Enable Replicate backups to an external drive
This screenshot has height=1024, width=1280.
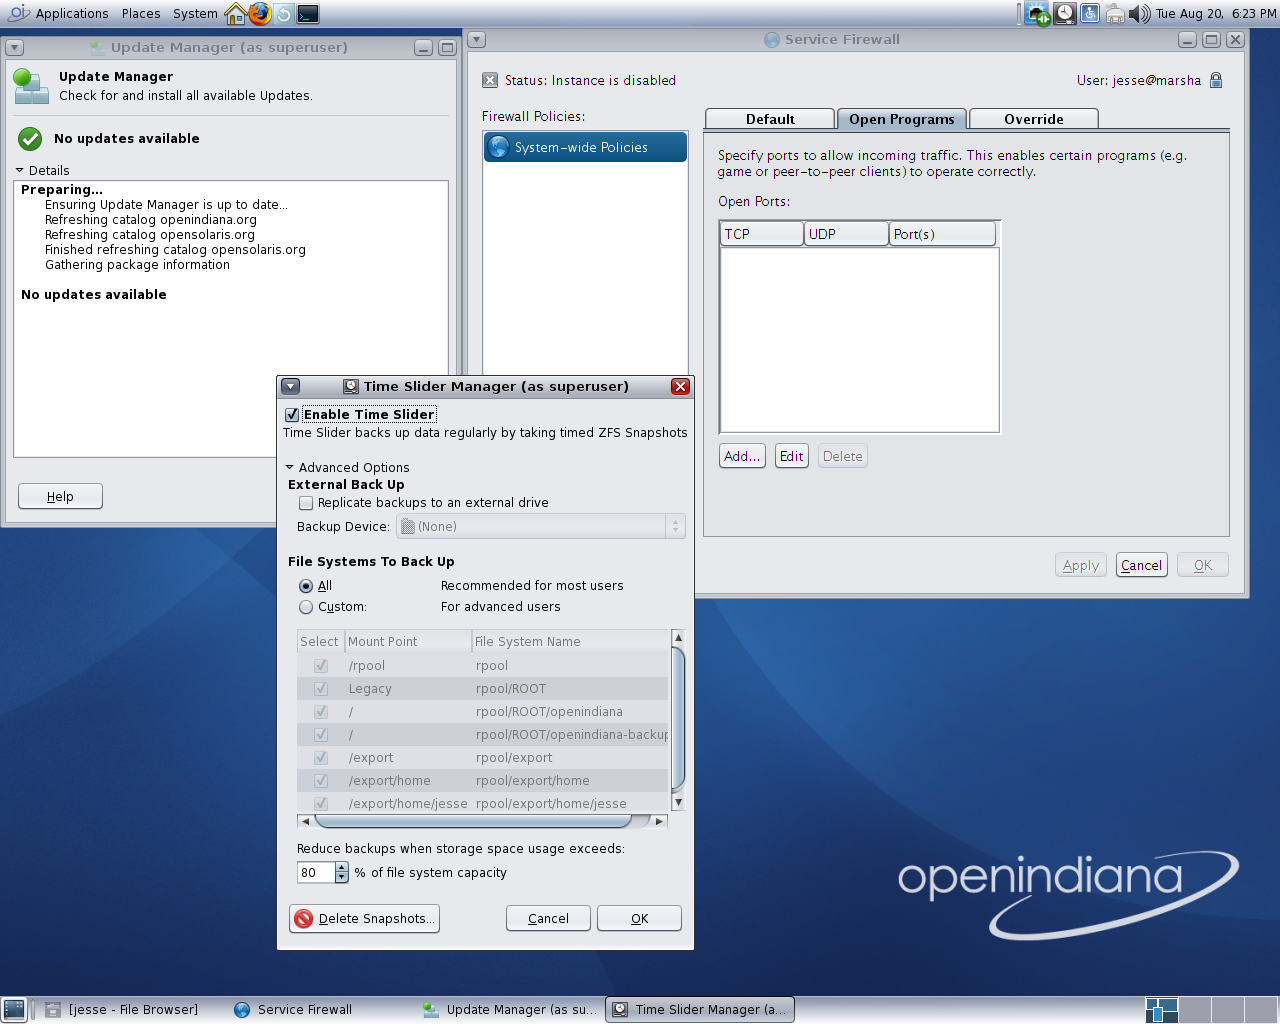[306, 503]
